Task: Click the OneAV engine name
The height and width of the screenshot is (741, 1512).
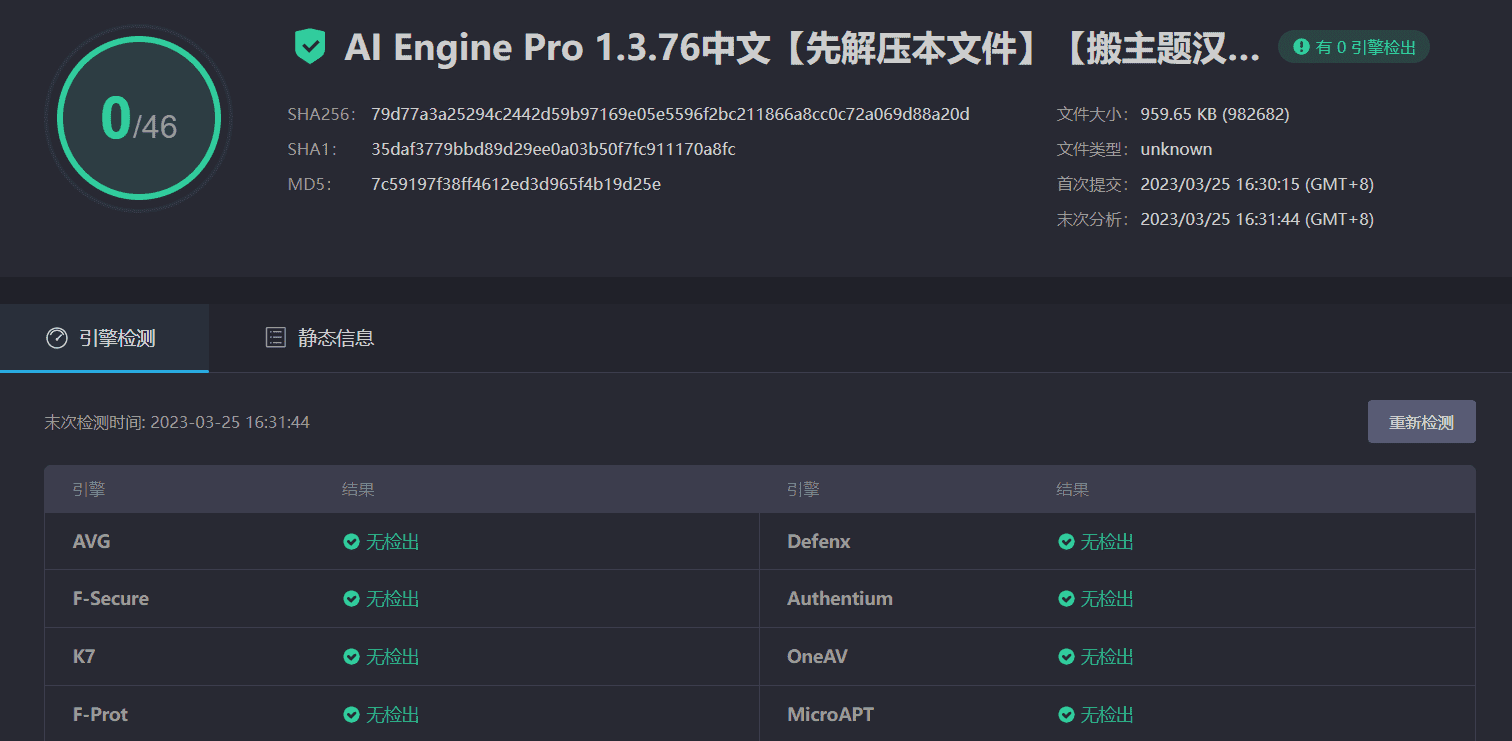Action: (x=817, y=657)
